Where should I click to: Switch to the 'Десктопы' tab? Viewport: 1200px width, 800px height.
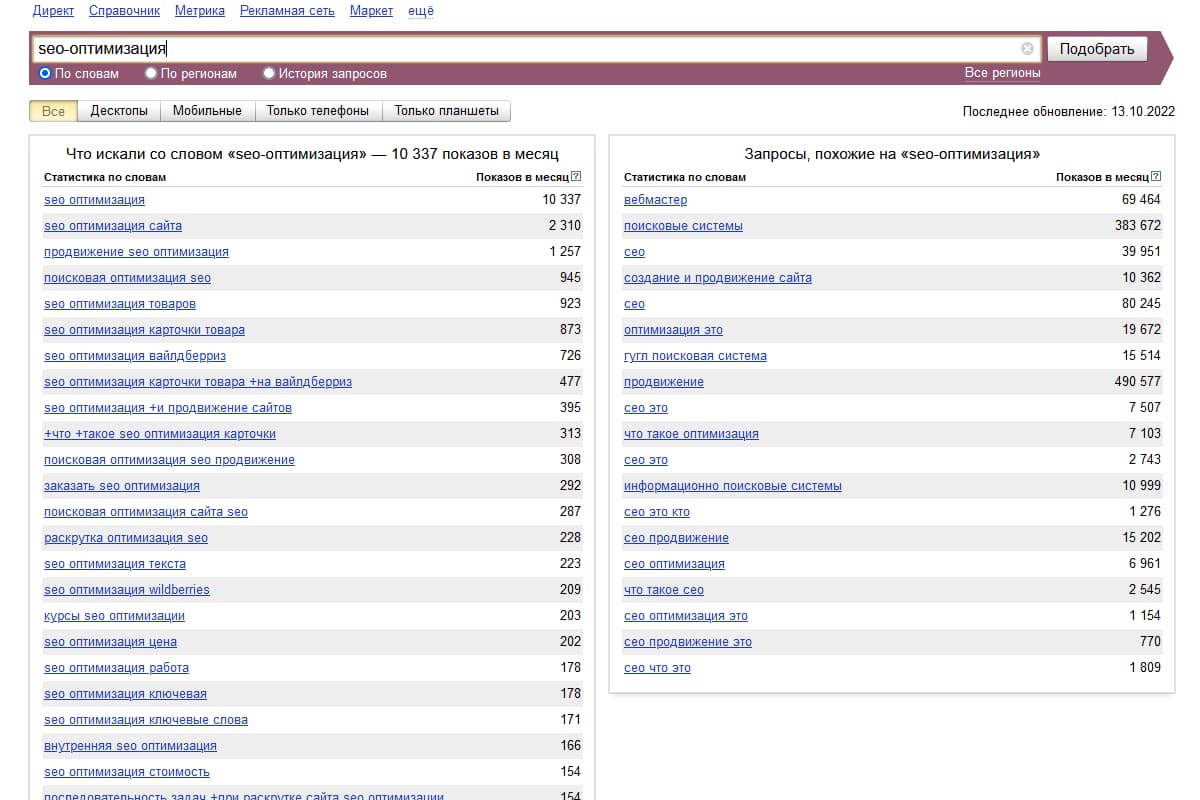point(119,111)
